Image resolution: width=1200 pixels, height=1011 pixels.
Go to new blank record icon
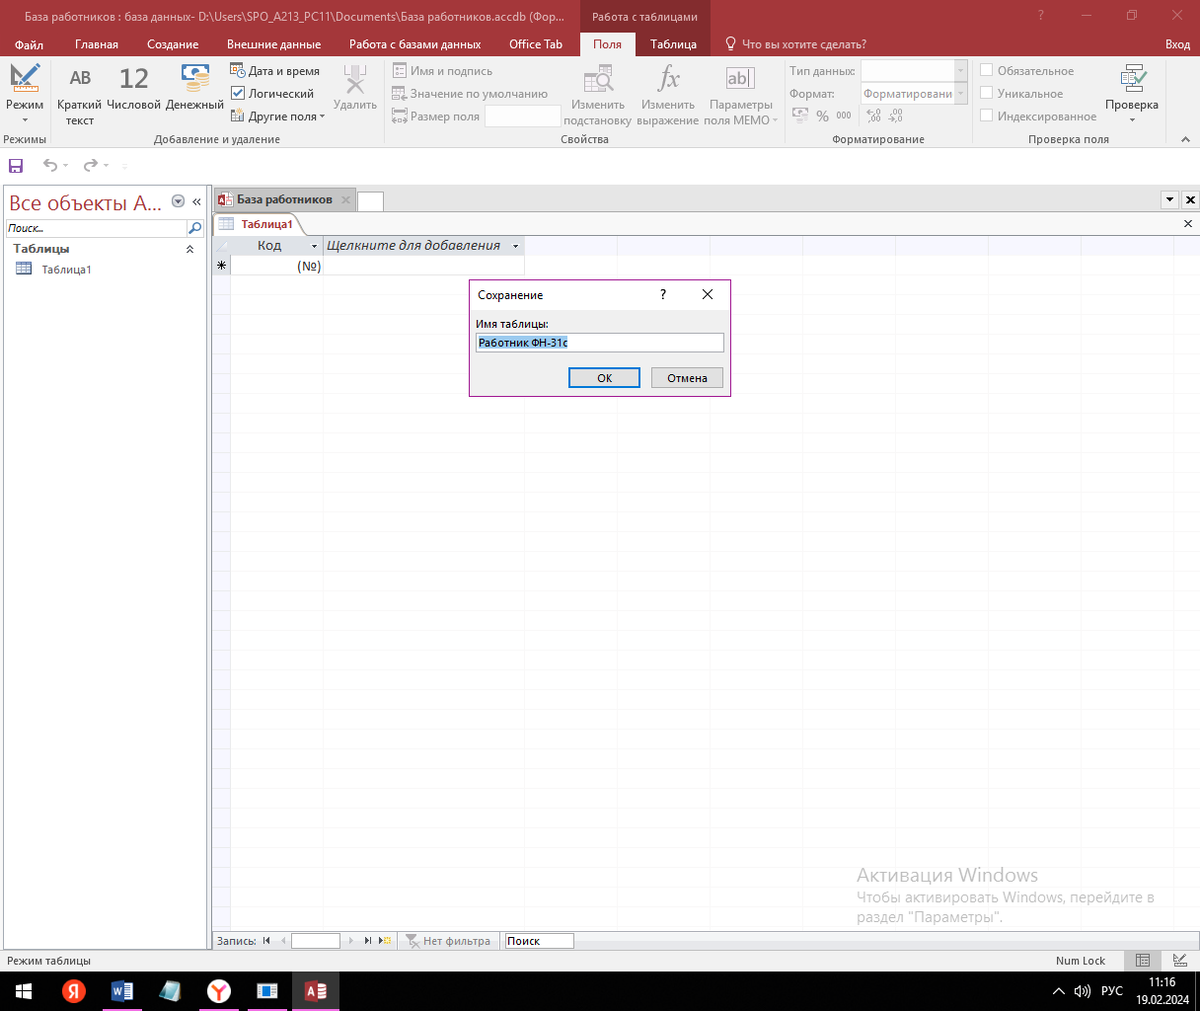(x=385, y=941)
